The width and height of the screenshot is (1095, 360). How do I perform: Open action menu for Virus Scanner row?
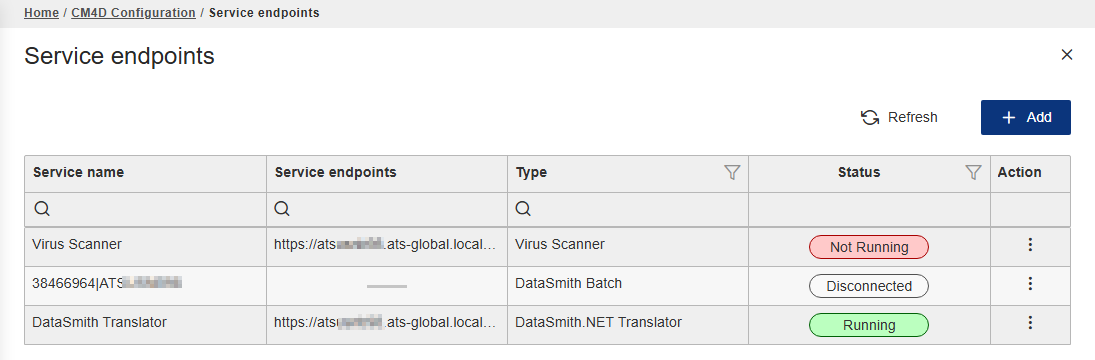point(1030,245)
